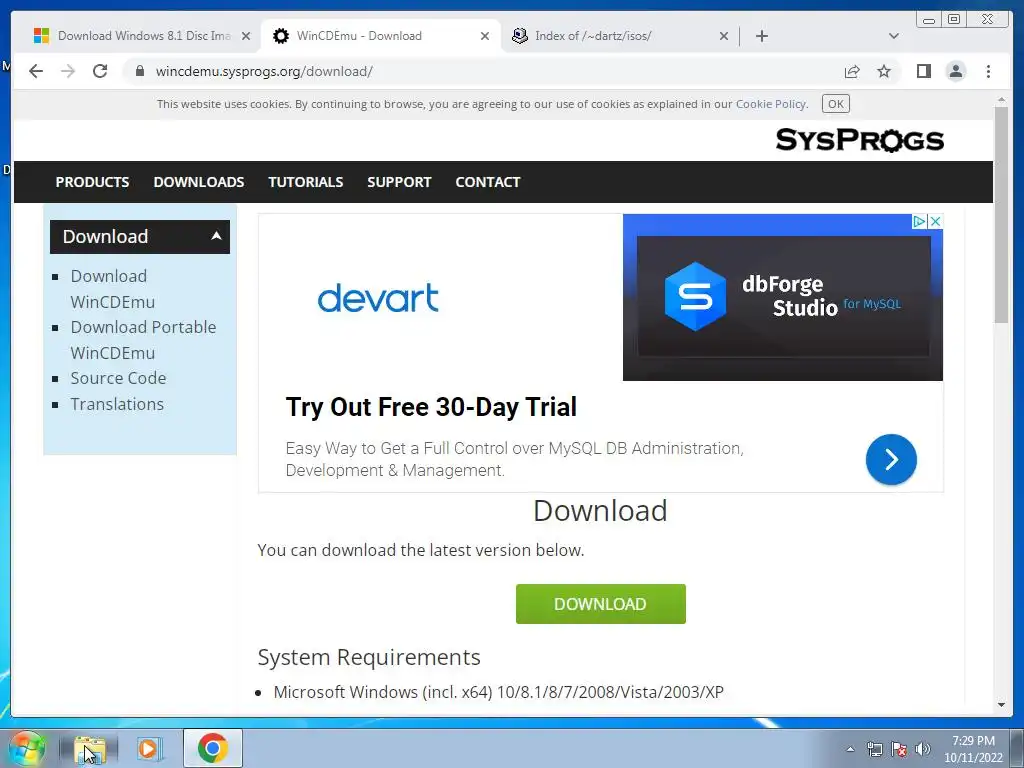This screenshot has height=768, width=1024.
Task: Open the Cookie Policy link
Action: coord(771,104)
